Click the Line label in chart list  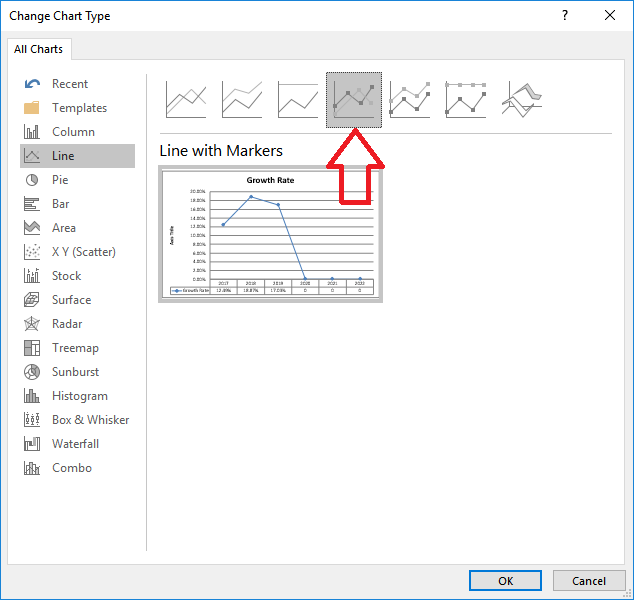[x=63, y=156]
